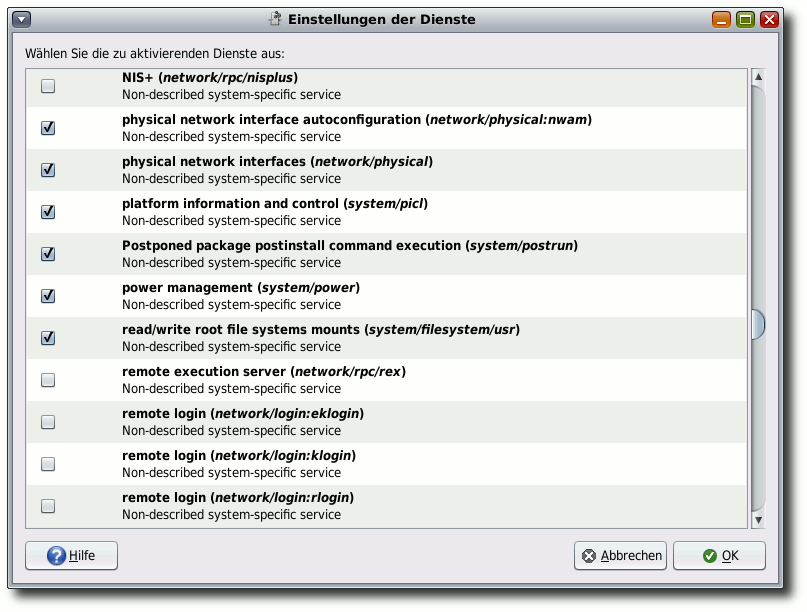The image size is (807, 612).
Task: Click the blue question mark Hilfe icon
Action: tap(56, 555)
